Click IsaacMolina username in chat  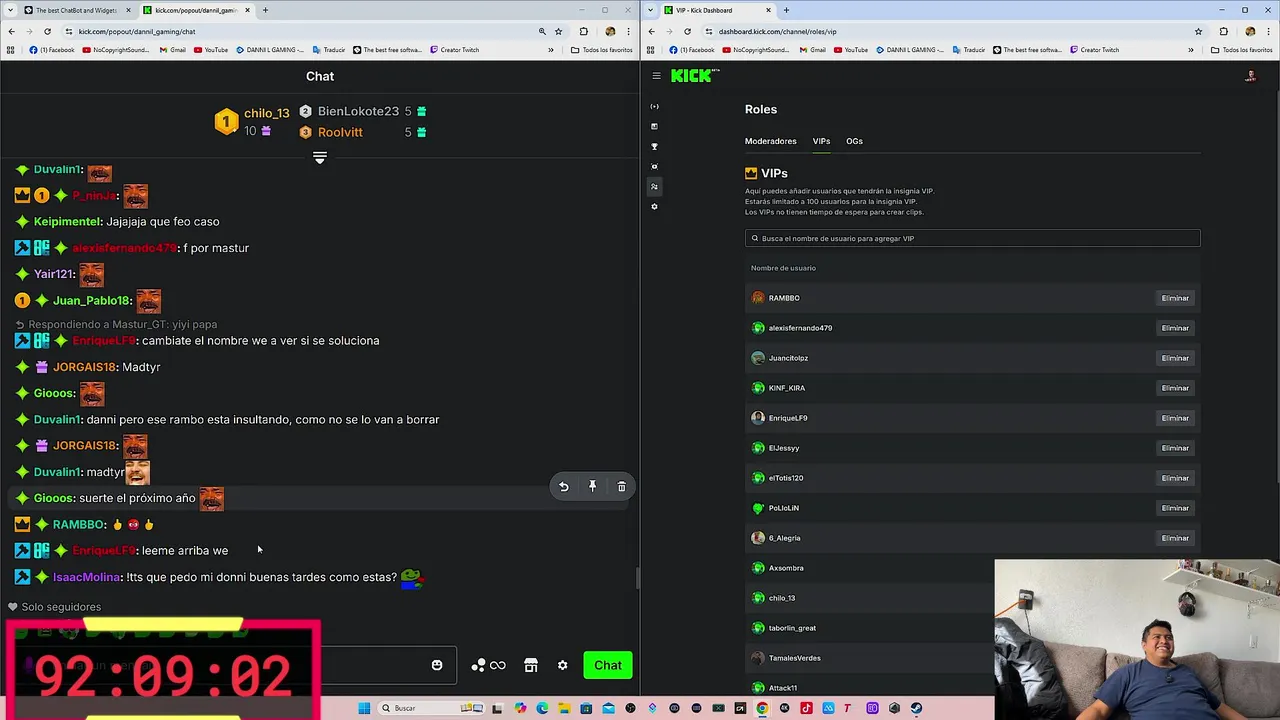click(x=86, y=577)
